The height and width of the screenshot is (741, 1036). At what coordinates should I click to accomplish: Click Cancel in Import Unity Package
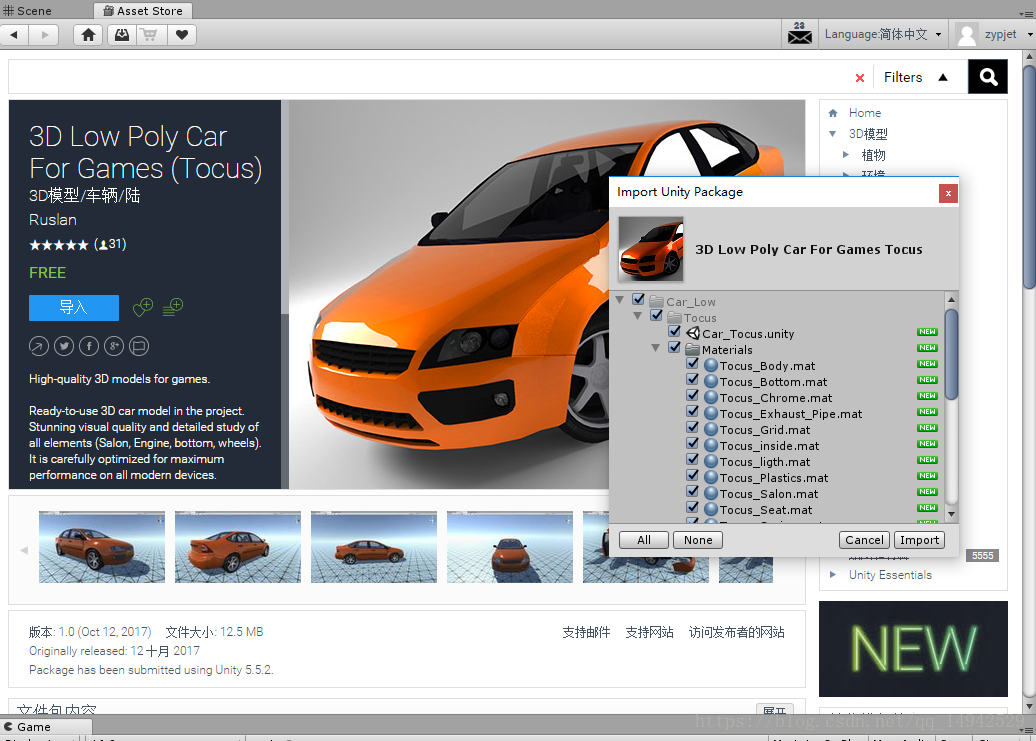864,540
